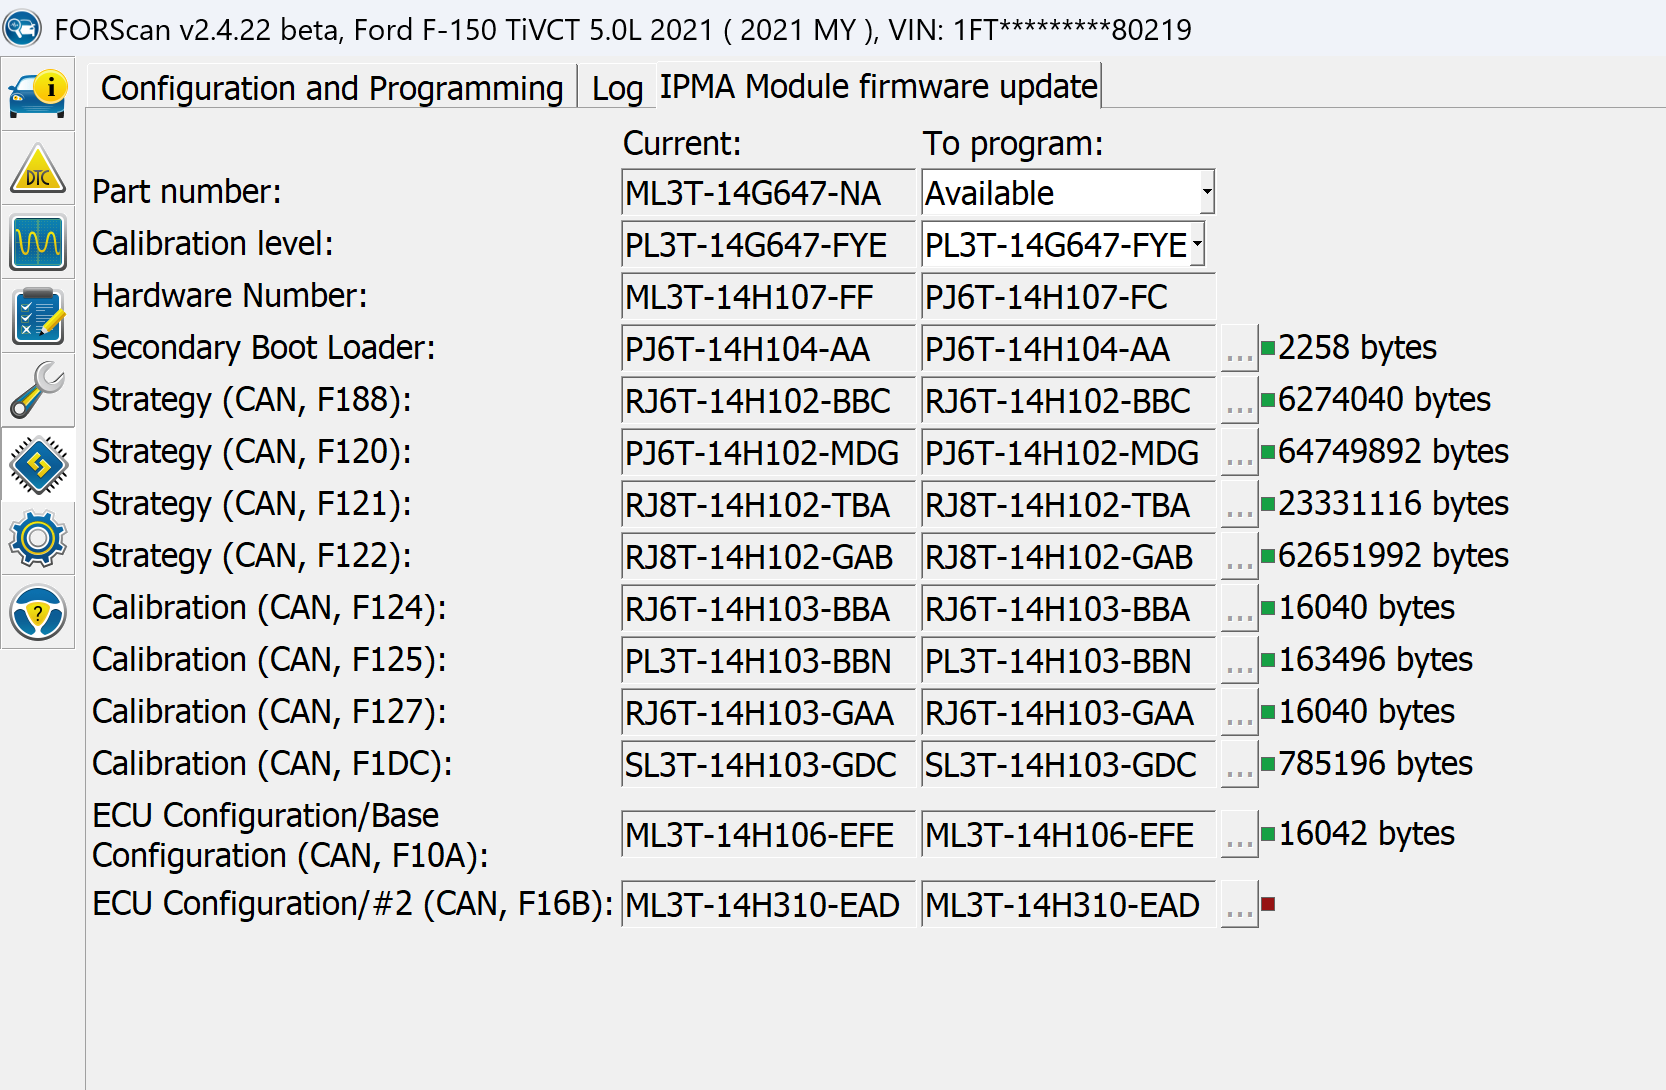Browse file for Strategy F188

point(1239,401)
